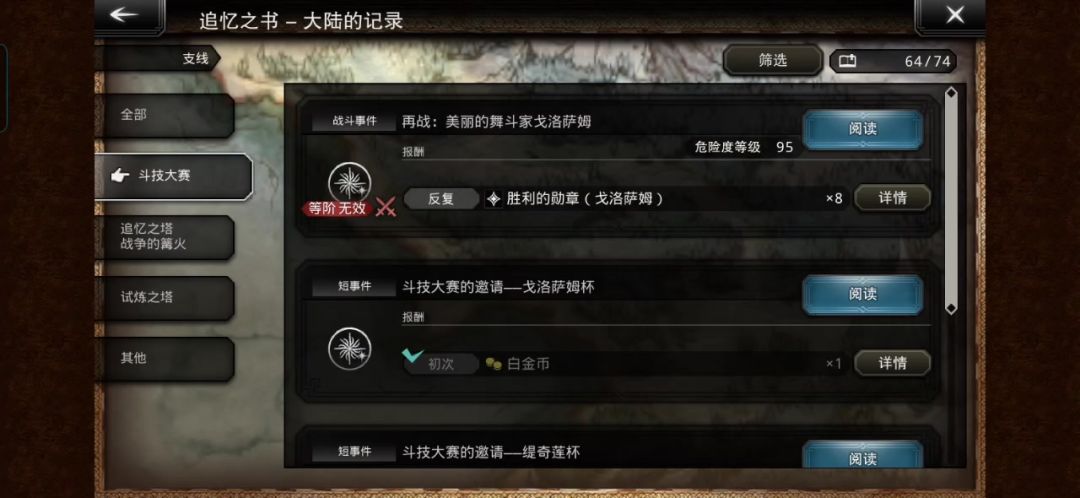Viewport: 1080px width, 498px height.
Task: Click the book icon beside 64/74
Action: (847, 61)
